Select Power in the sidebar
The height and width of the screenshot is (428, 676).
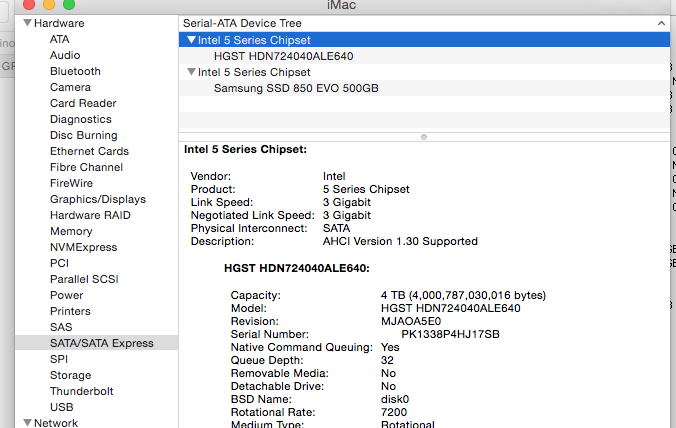pos(66,295)
